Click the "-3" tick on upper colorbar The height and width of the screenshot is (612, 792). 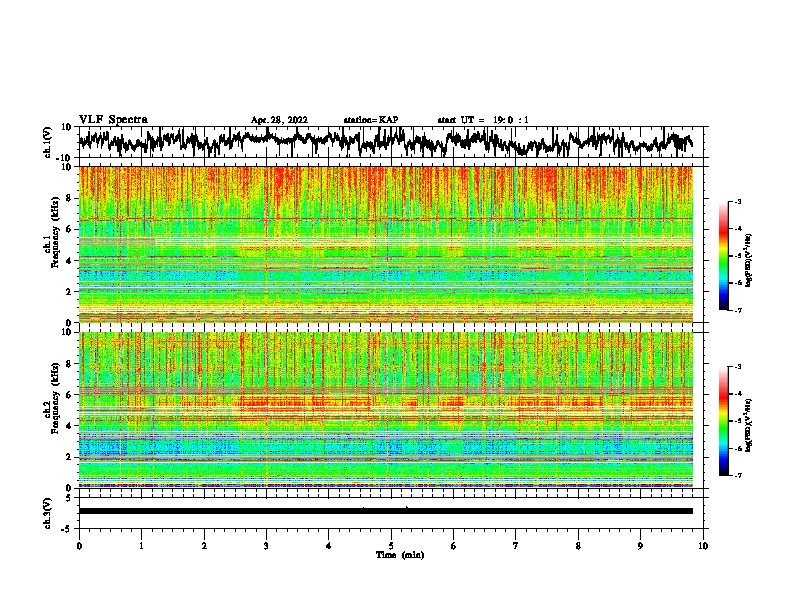pyautogui.click(x=737, y=201)
